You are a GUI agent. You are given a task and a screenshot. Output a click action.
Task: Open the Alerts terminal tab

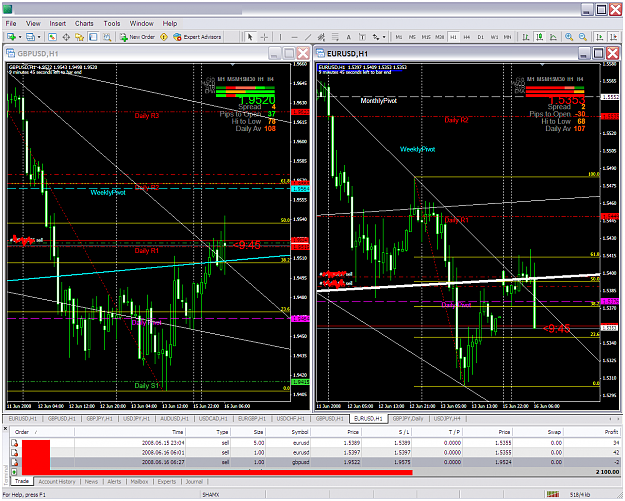point(114,482)
